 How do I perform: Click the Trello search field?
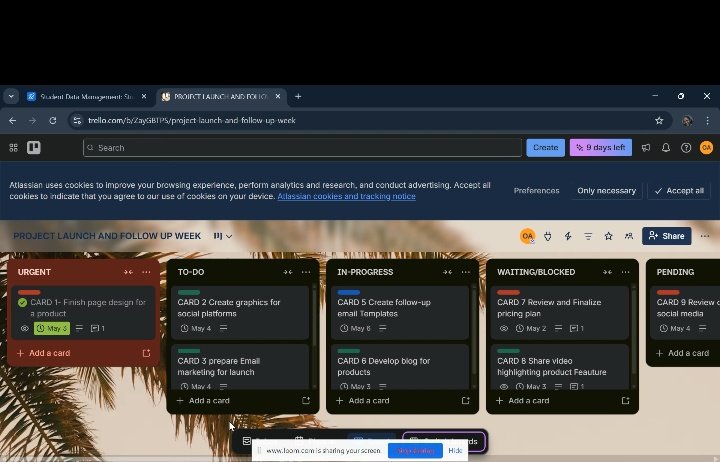click(x=302, y=148)
